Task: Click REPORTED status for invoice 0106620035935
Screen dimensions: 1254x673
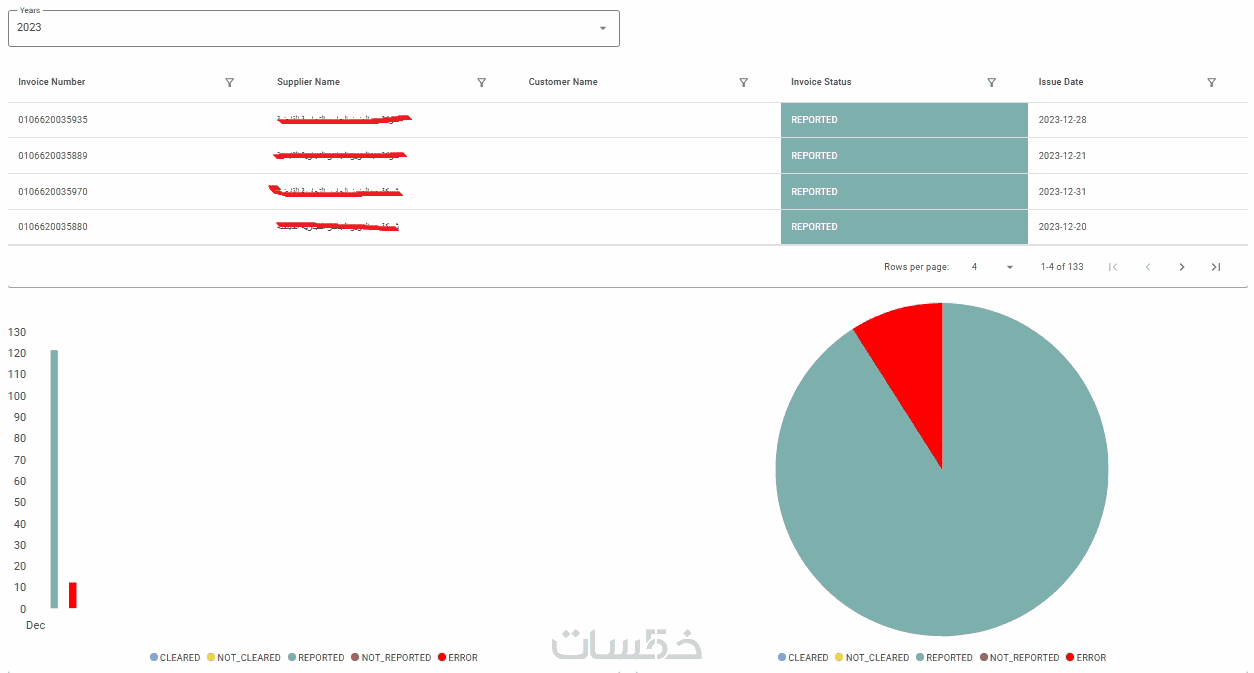Action: [x=904, y=120]
